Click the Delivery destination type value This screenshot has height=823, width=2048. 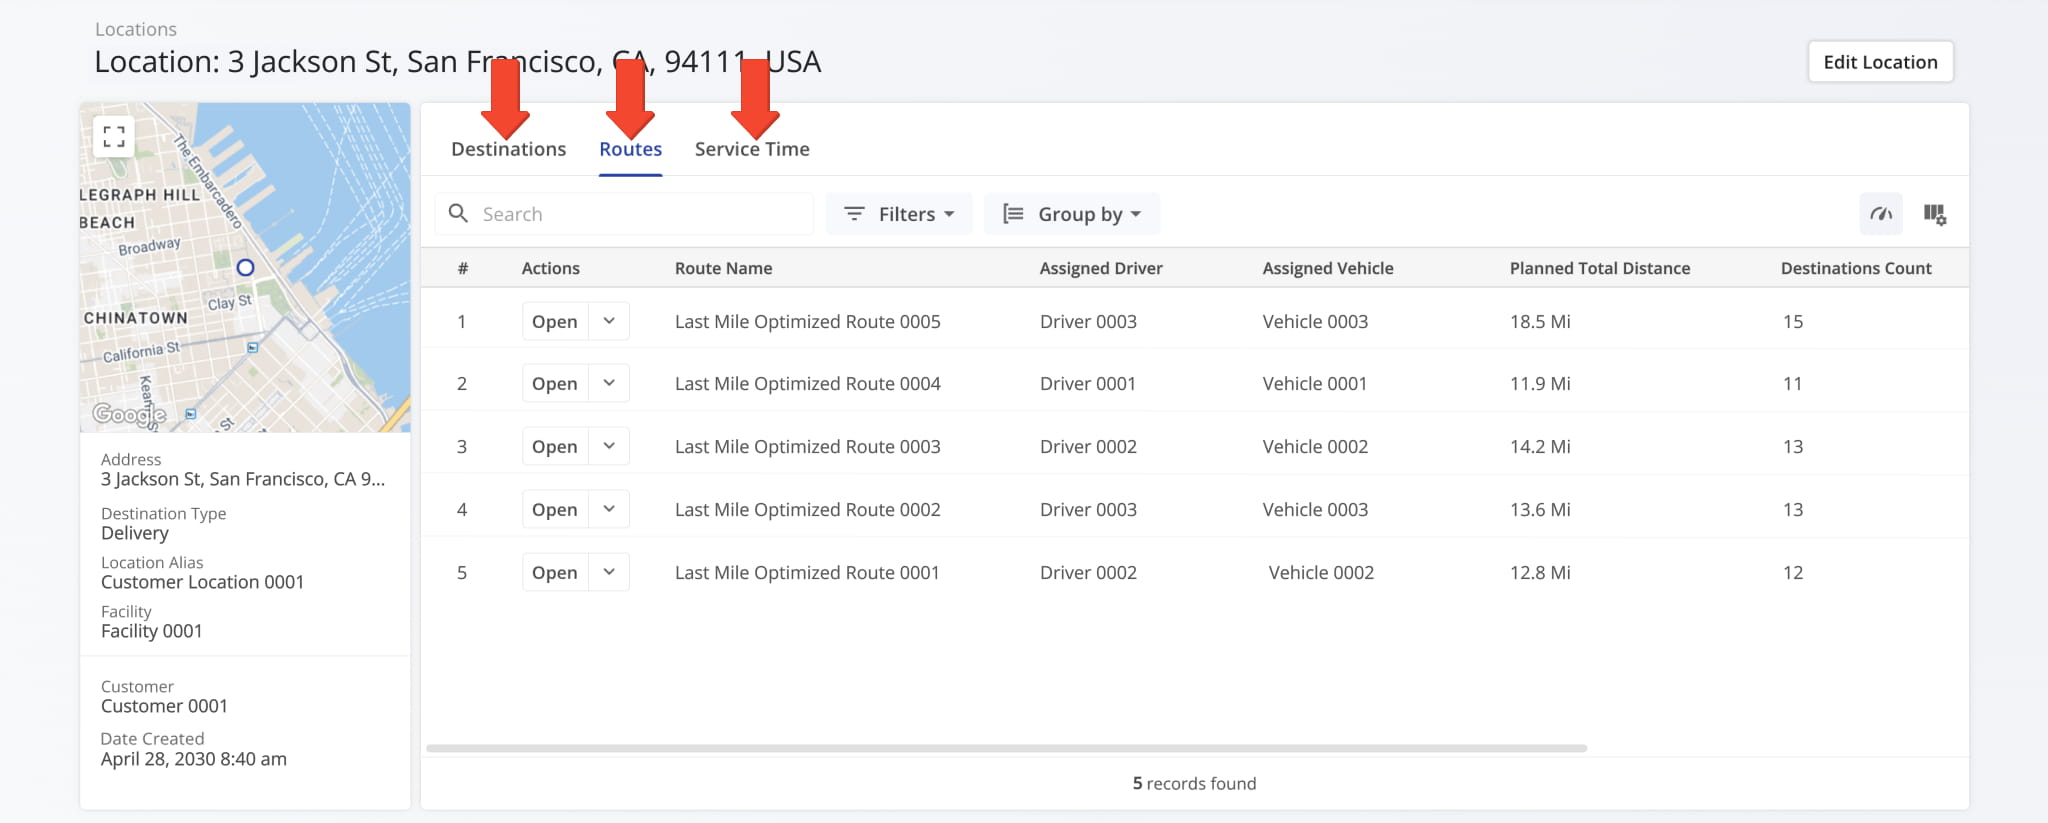(x=135, y=533)
